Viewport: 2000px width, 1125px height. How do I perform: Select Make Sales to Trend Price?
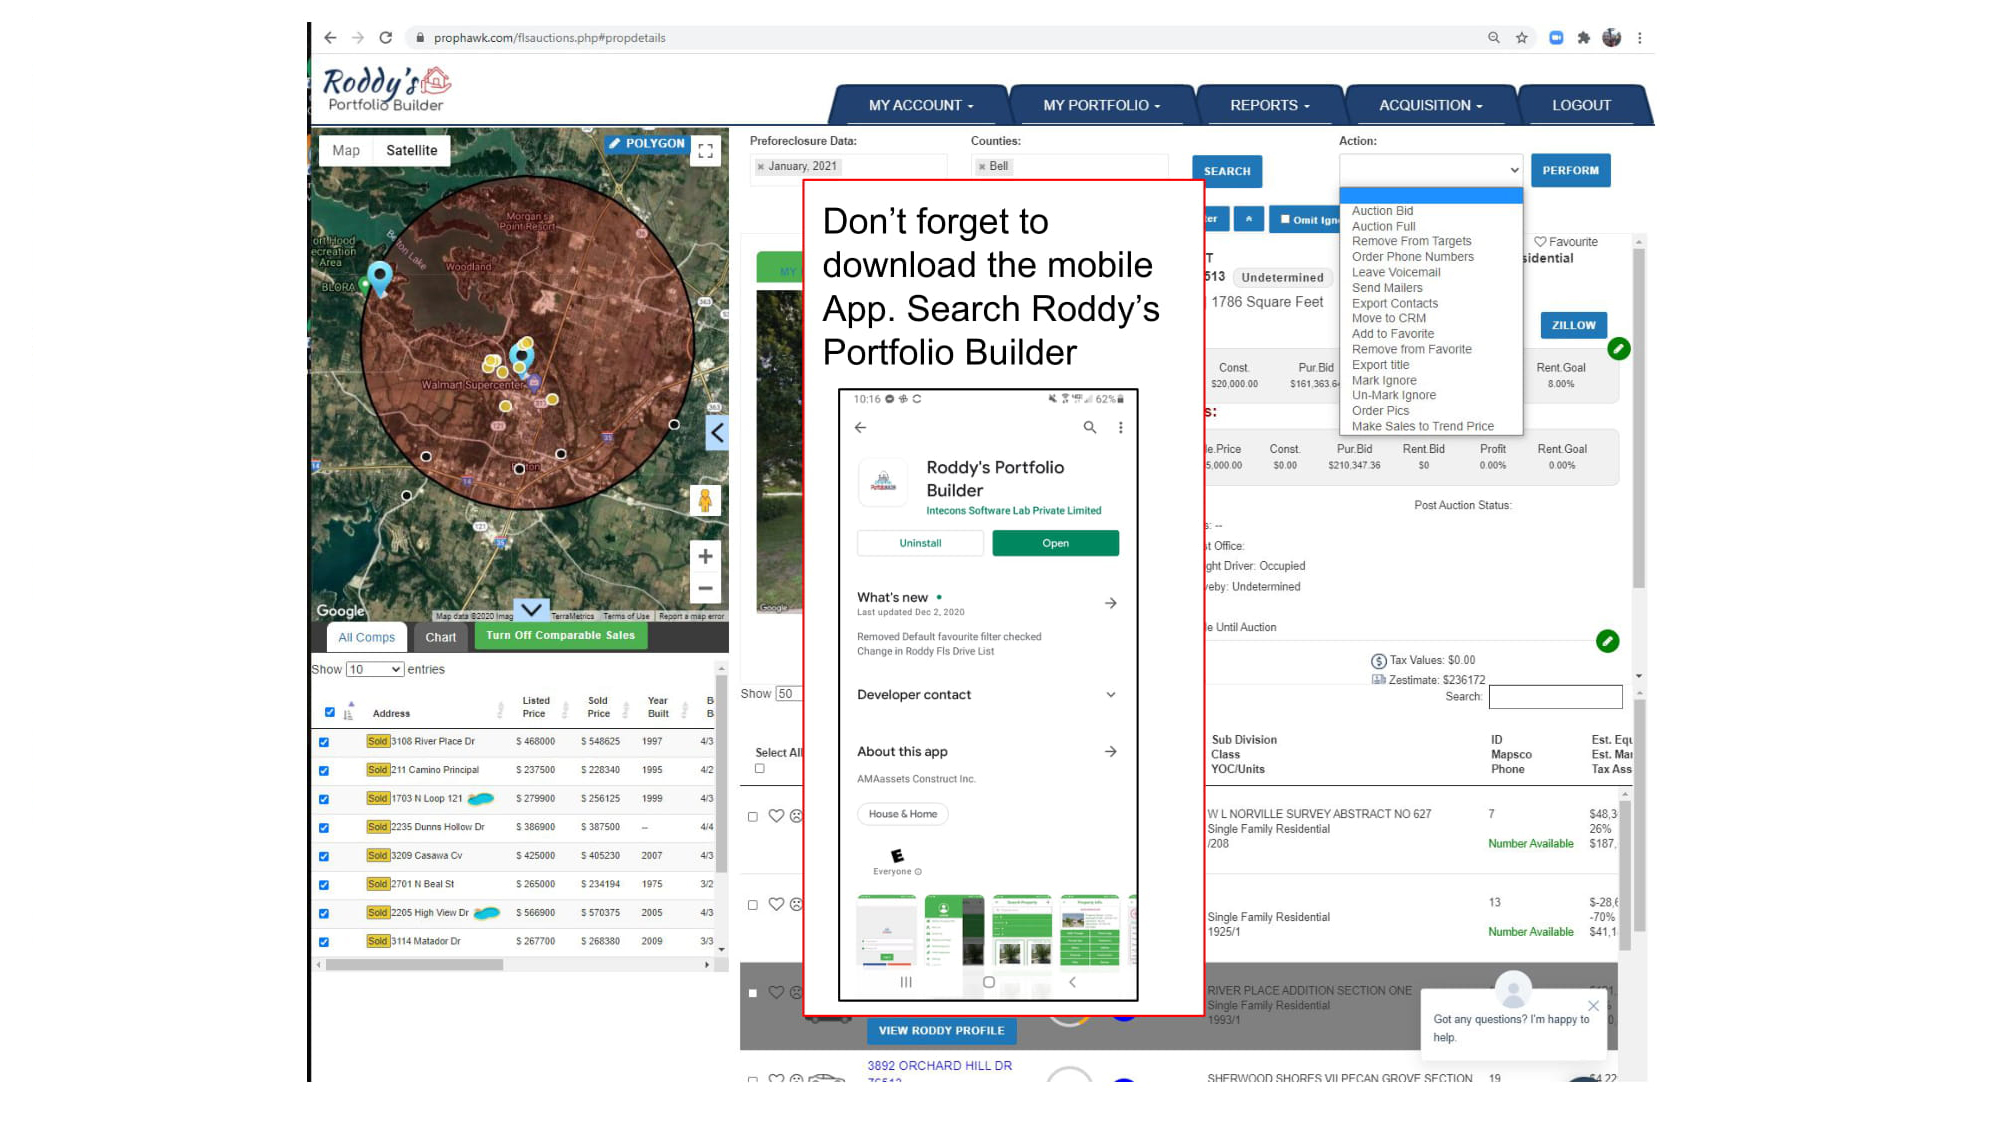(x=1422, y=426)
